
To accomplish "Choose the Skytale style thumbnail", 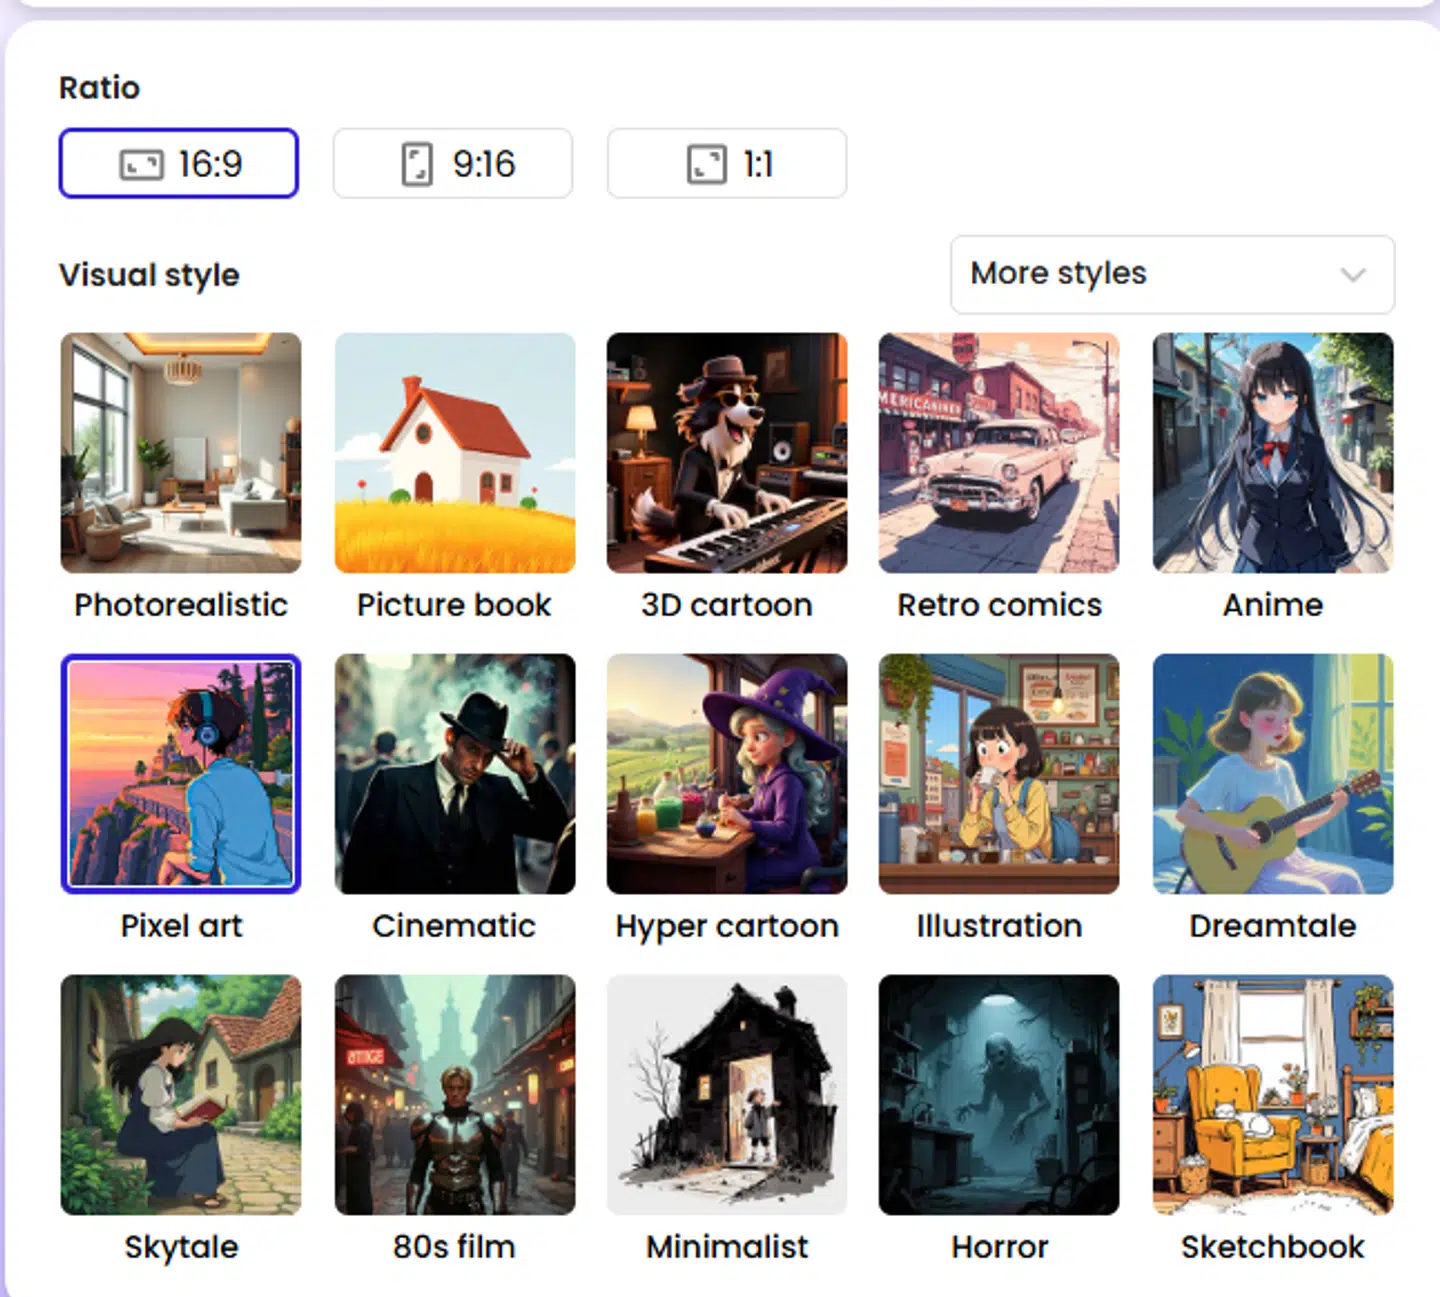I will [x=181, y=1095].
